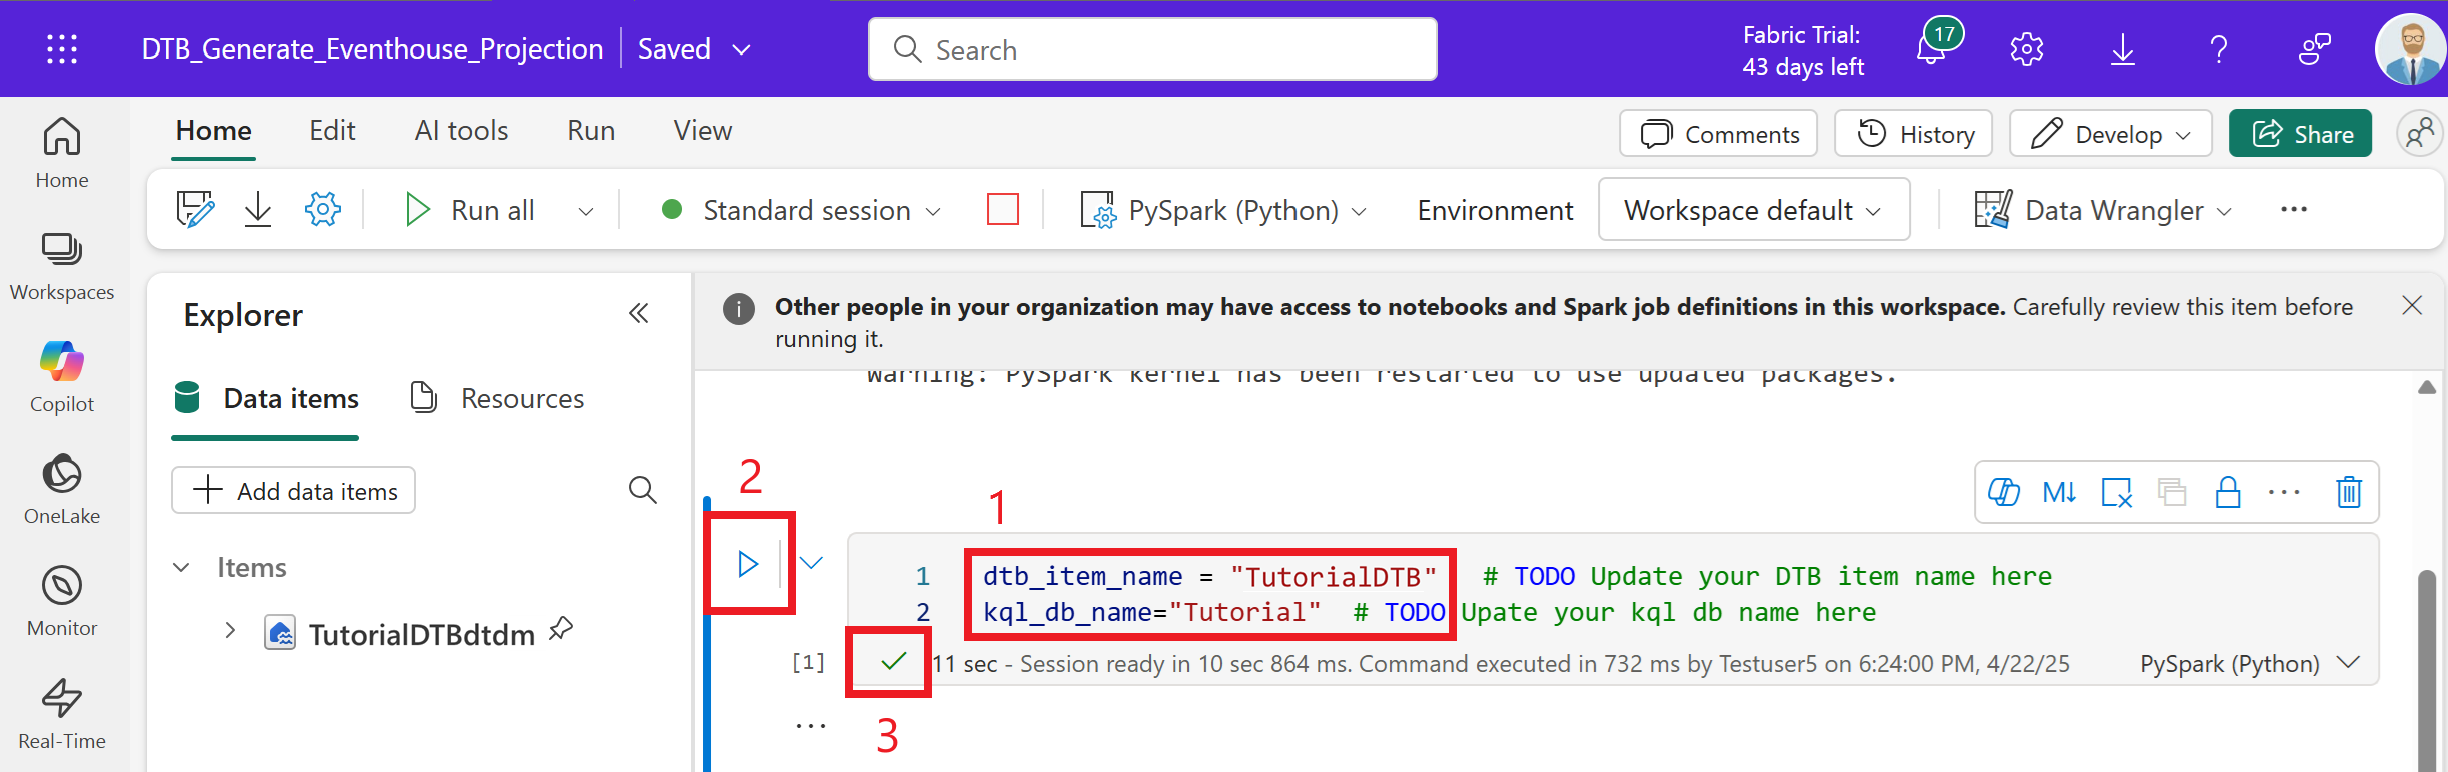Image resolution: width=2448 pixels, height=772 pixels.
Task: Click Add data items button
Action: point(294,490)
